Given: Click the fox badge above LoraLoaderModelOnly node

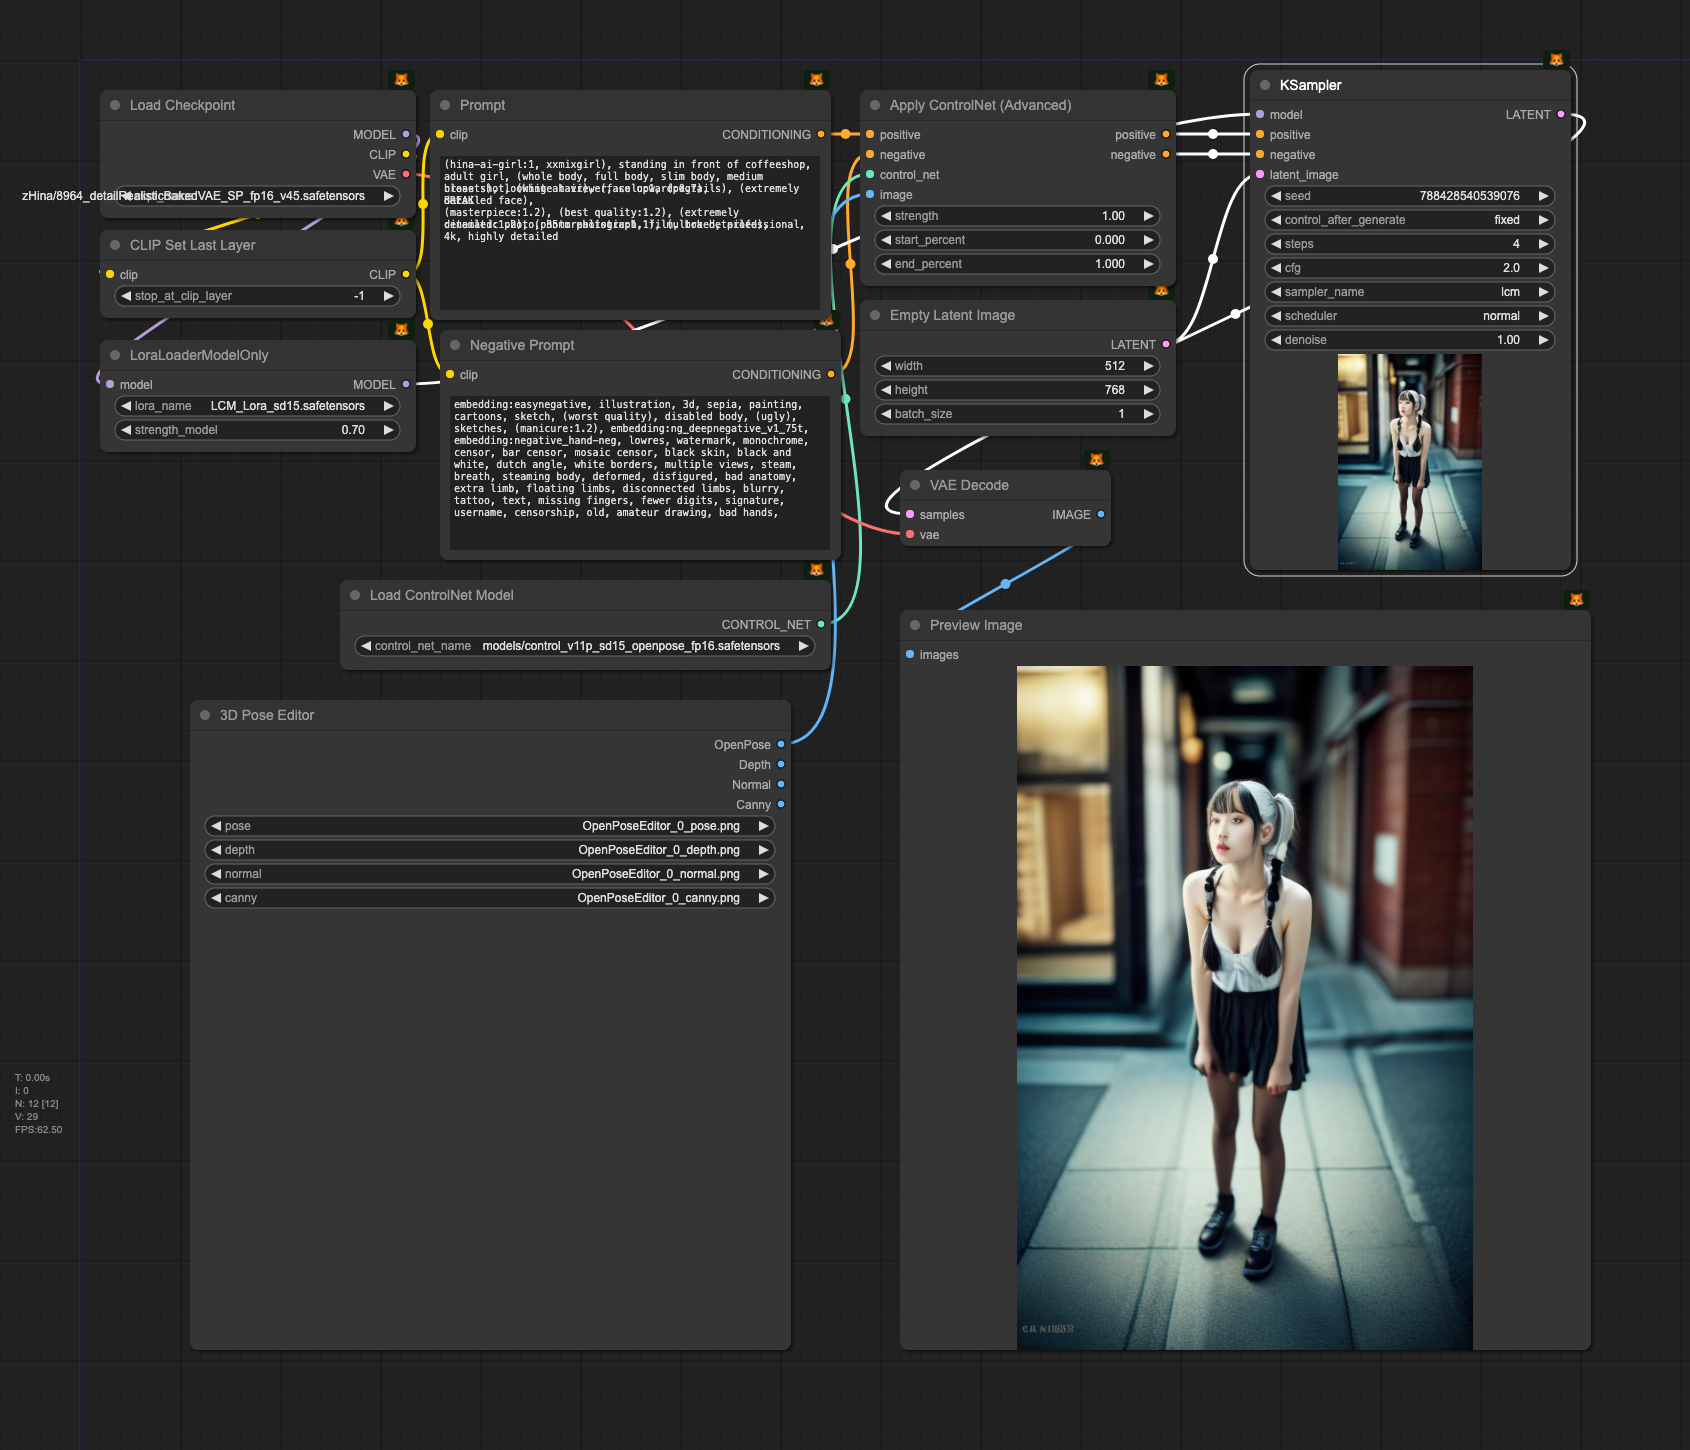Looking at the screenshot, I should [401, 330].
